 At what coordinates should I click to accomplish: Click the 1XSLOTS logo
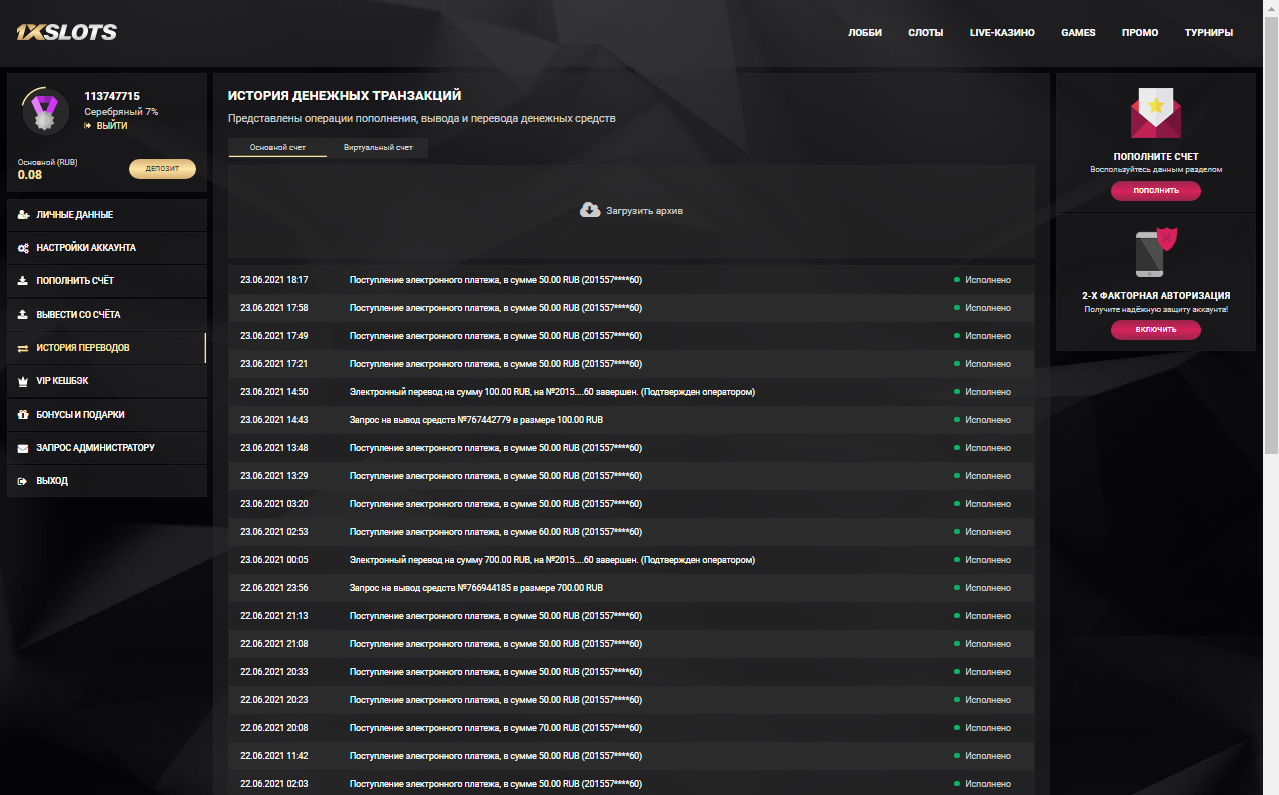67,32
